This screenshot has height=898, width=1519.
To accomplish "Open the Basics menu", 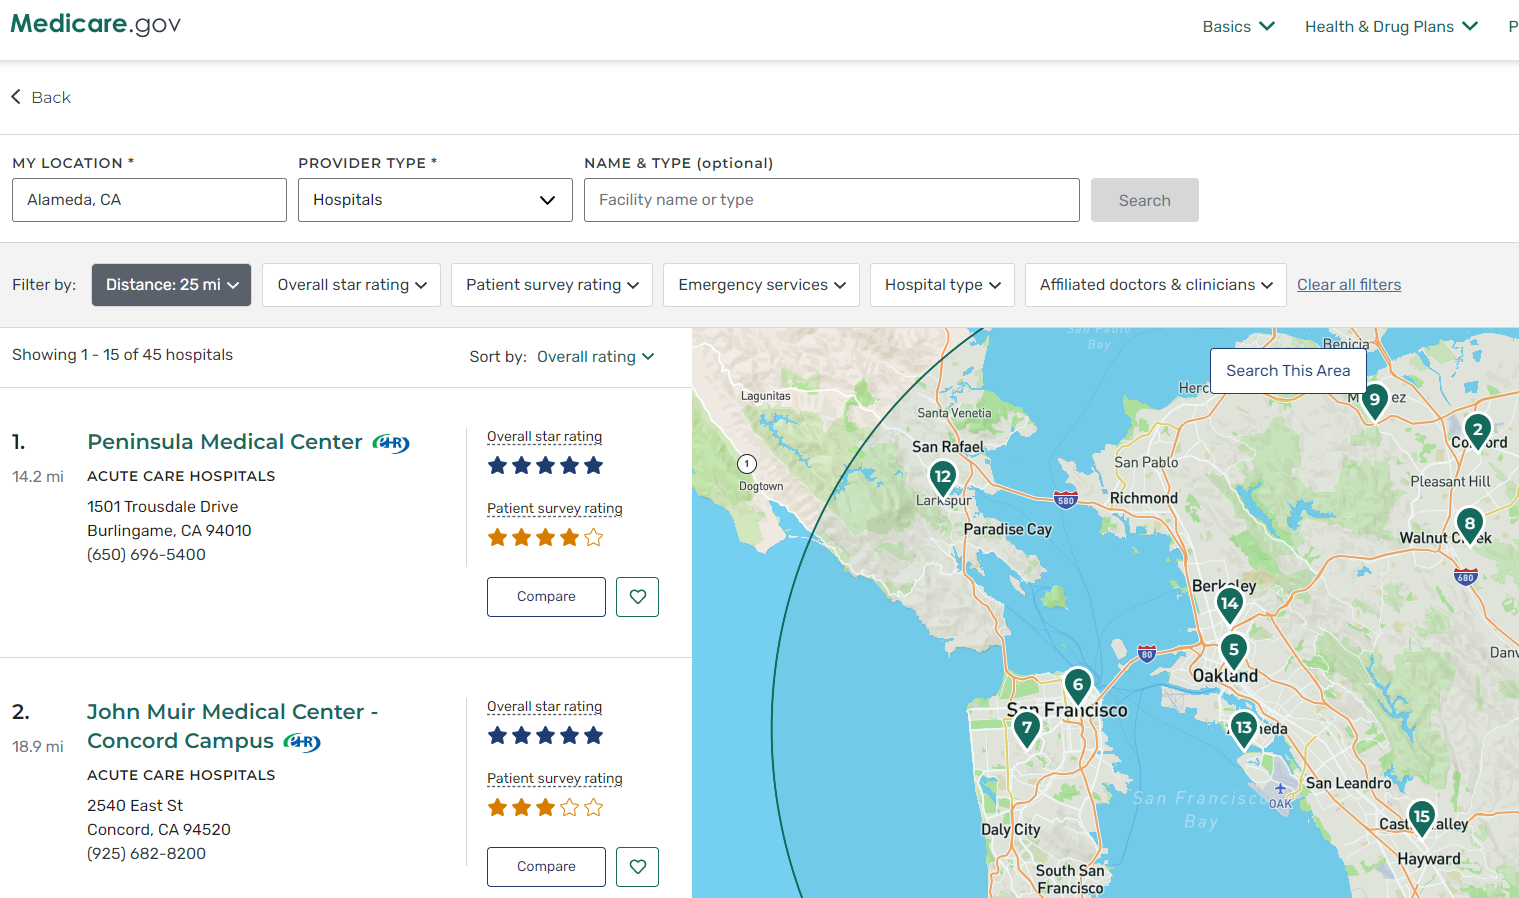I will (x=1238, y=27).
